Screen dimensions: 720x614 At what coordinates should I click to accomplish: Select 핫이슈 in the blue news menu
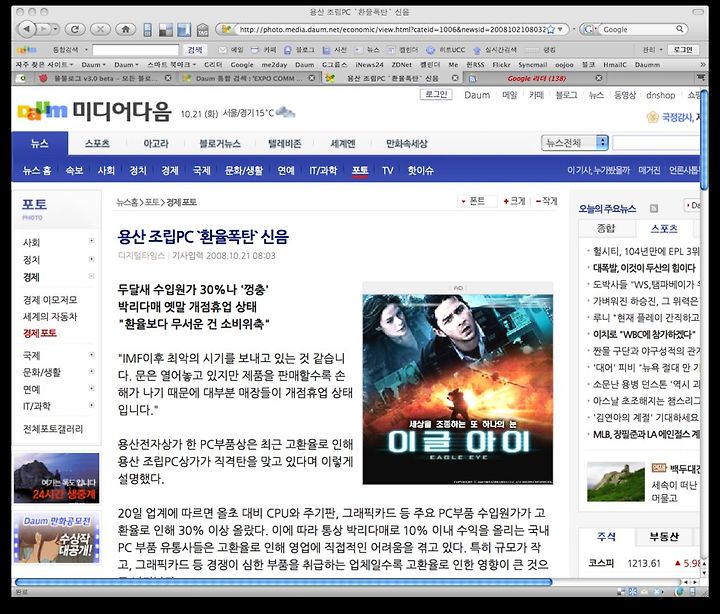pos(421,170)
